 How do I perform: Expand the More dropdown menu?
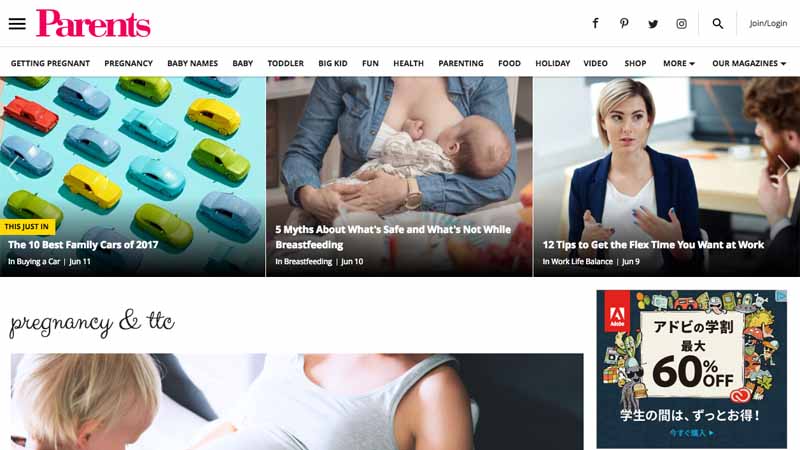pos(679,63)
